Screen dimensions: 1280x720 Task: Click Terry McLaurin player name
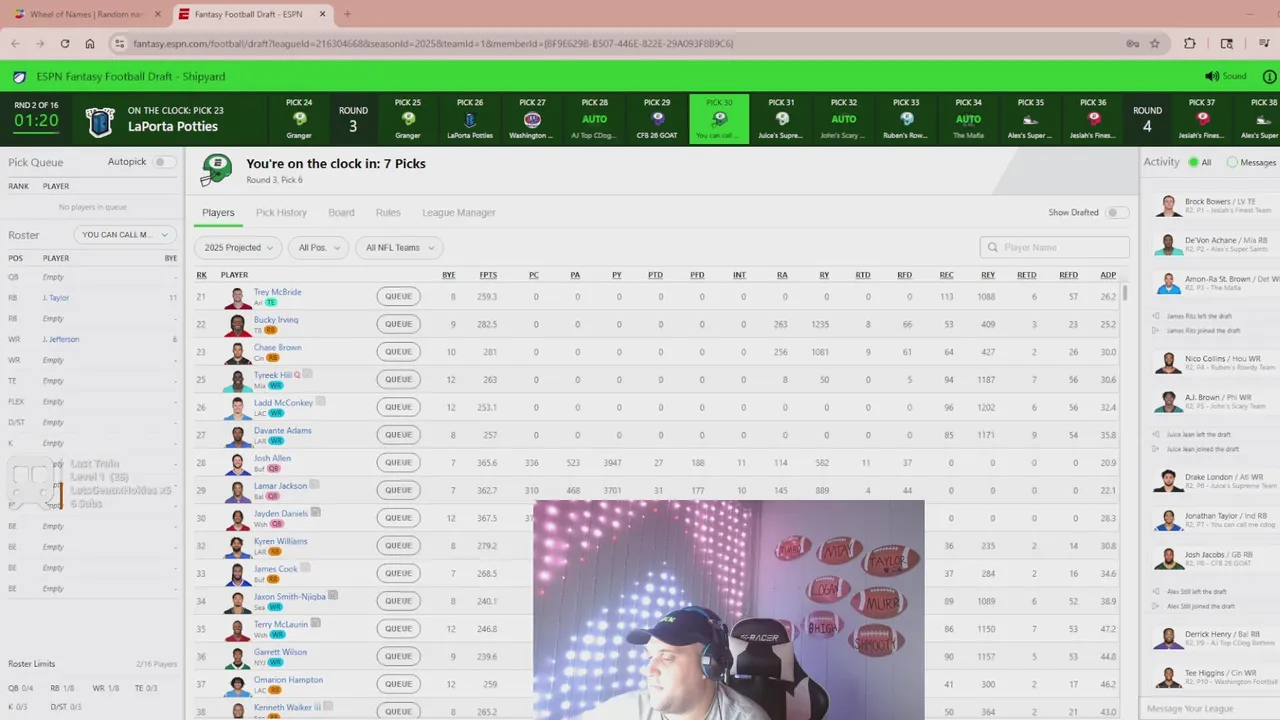pyautogui.click(x=281, y=624)
